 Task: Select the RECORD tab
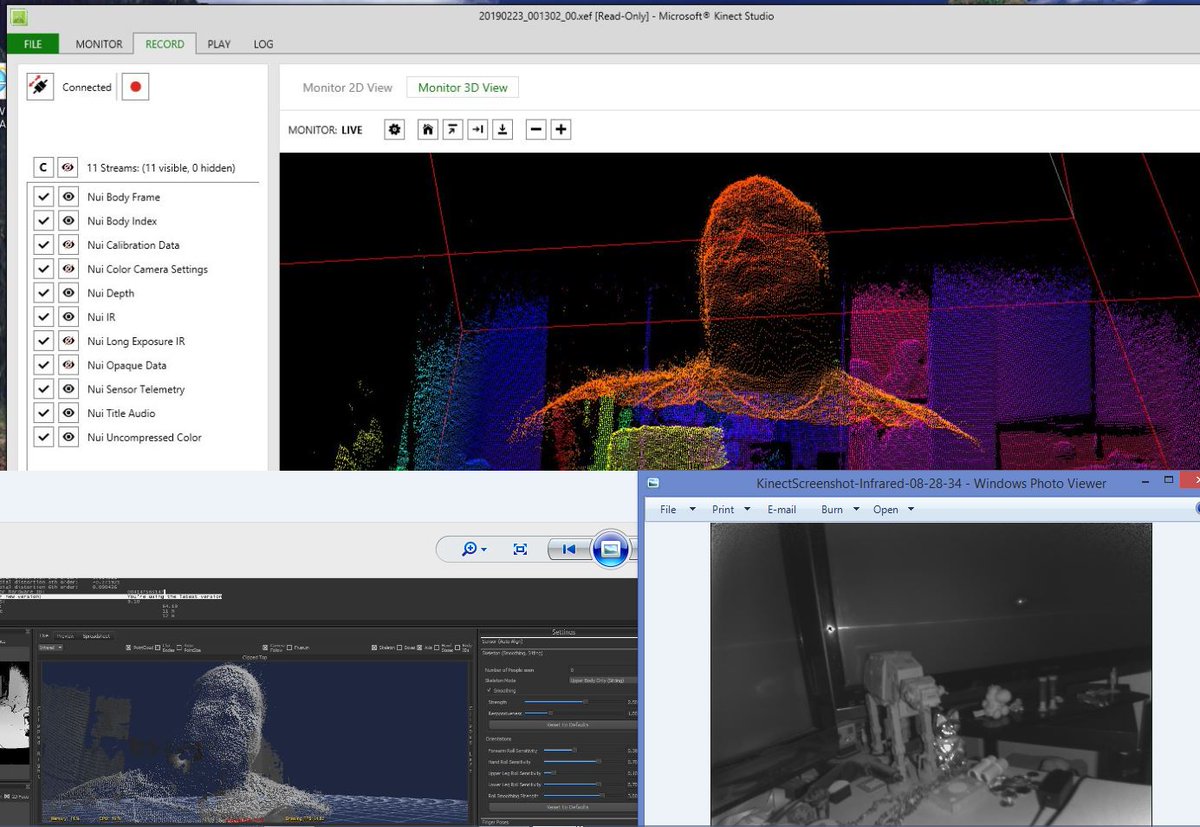coord(165,44)
